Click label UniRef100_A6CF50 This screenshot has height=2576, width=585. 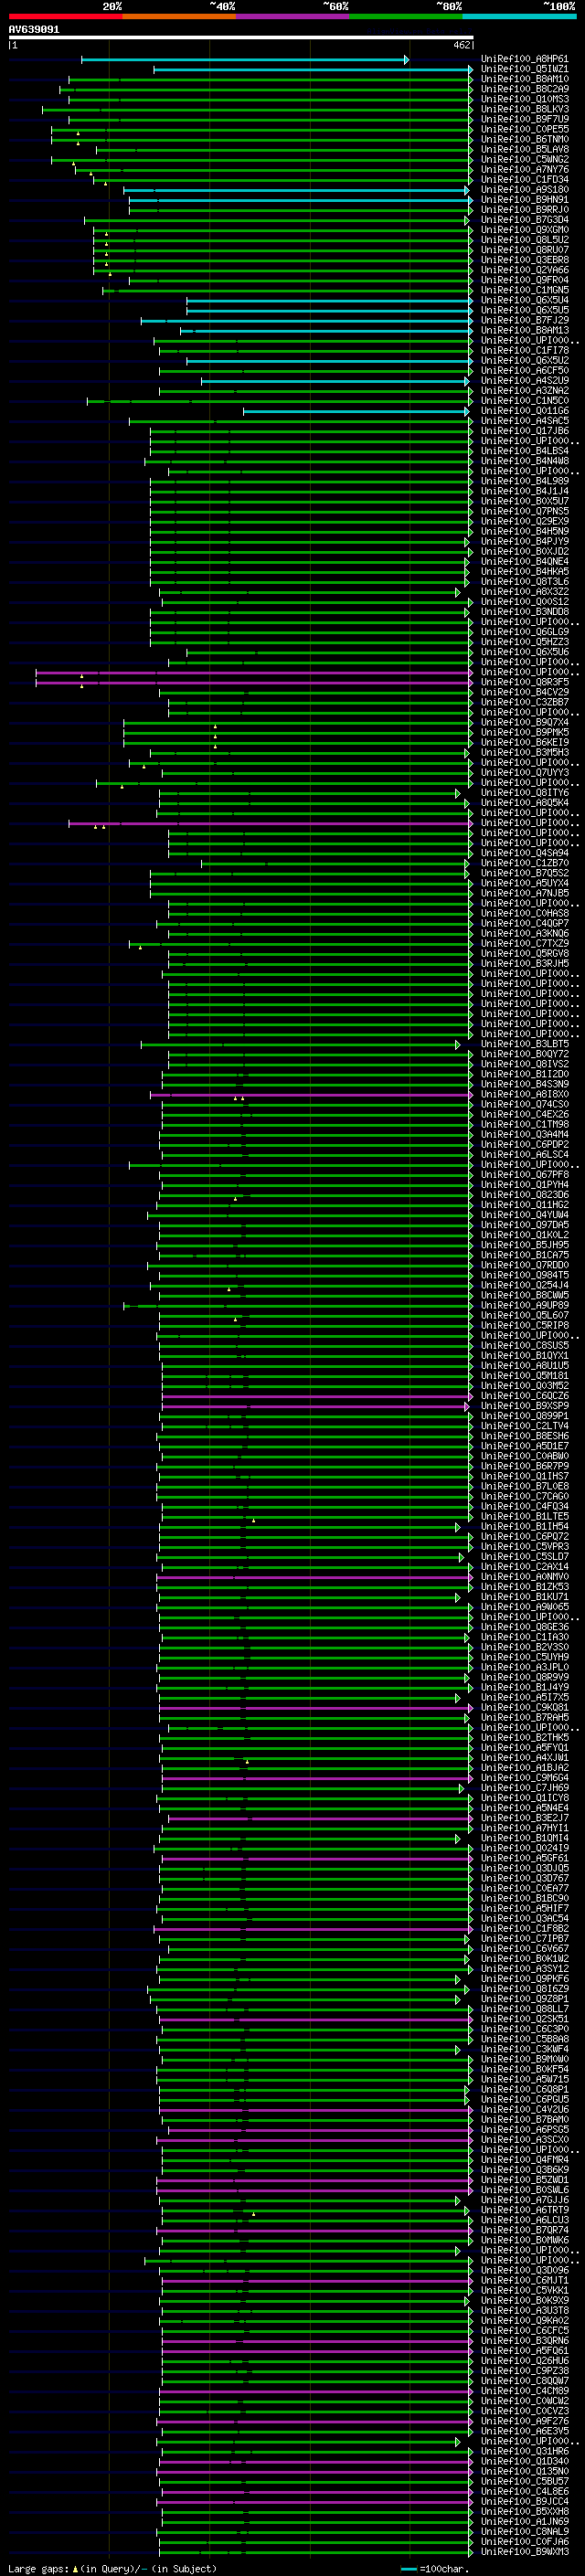pos(525,371)
